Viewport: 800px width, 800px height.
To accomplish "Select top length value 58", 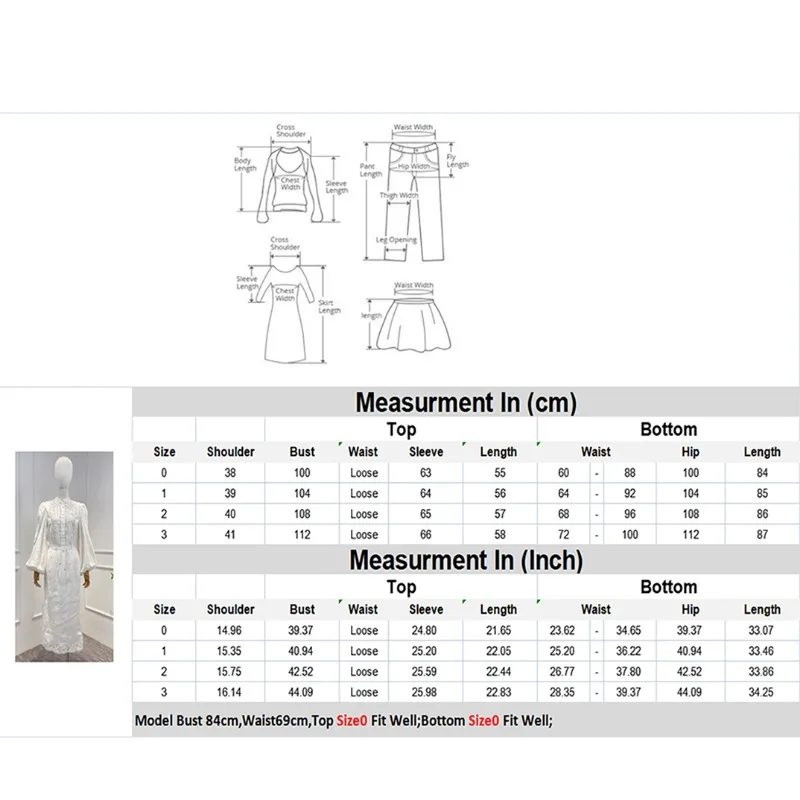I will [x=500, y=535].
